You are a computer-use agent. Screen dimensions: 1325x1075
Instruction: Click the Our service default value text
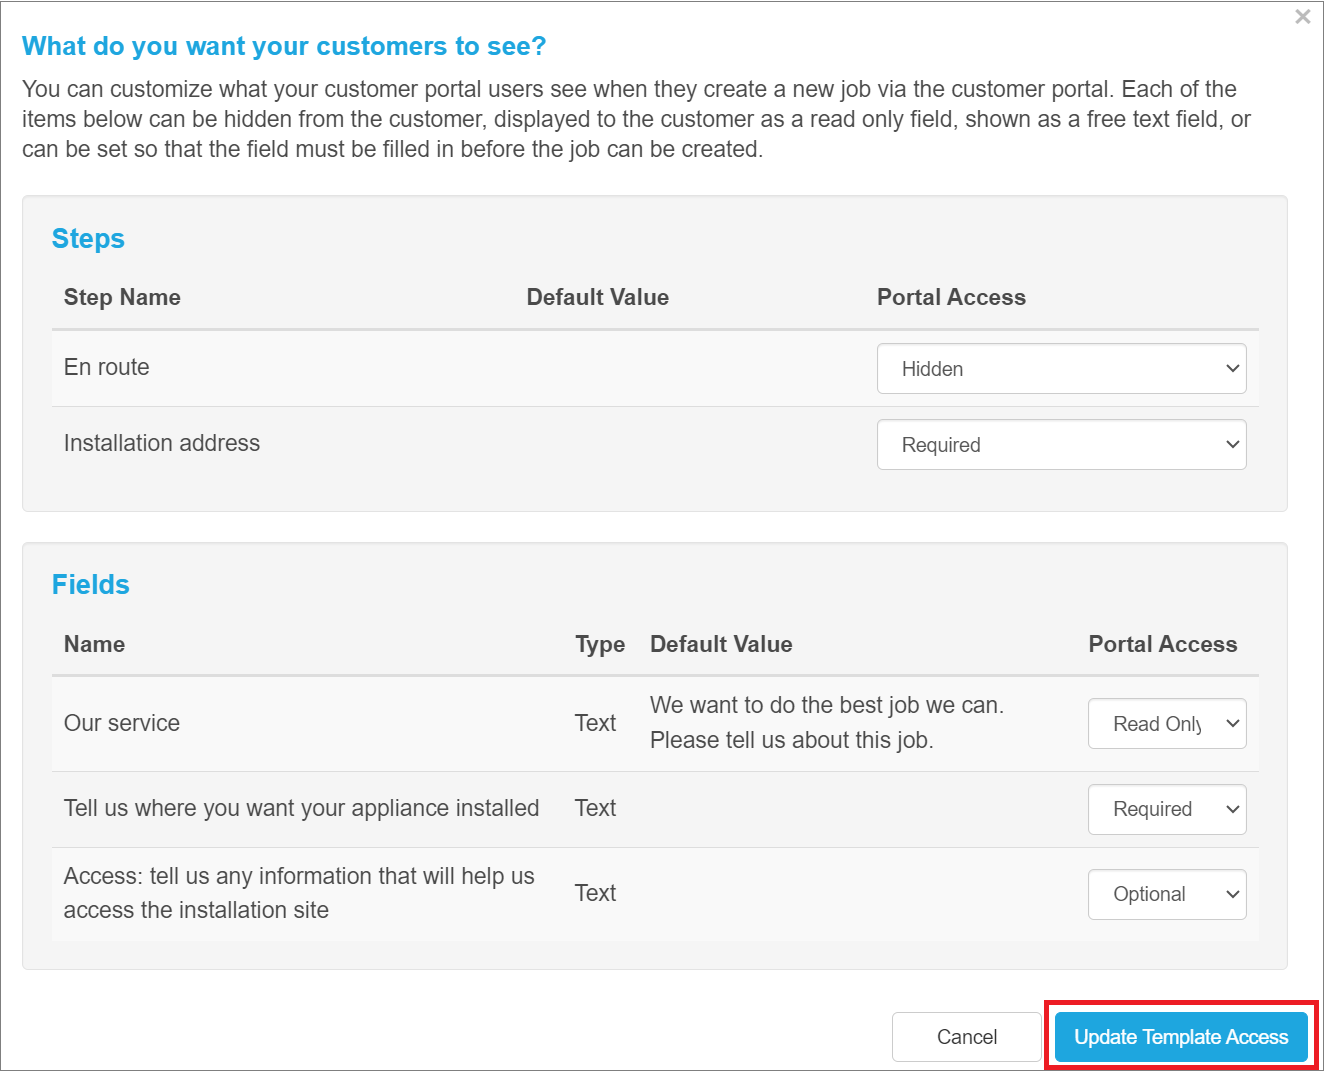[827, 723]
